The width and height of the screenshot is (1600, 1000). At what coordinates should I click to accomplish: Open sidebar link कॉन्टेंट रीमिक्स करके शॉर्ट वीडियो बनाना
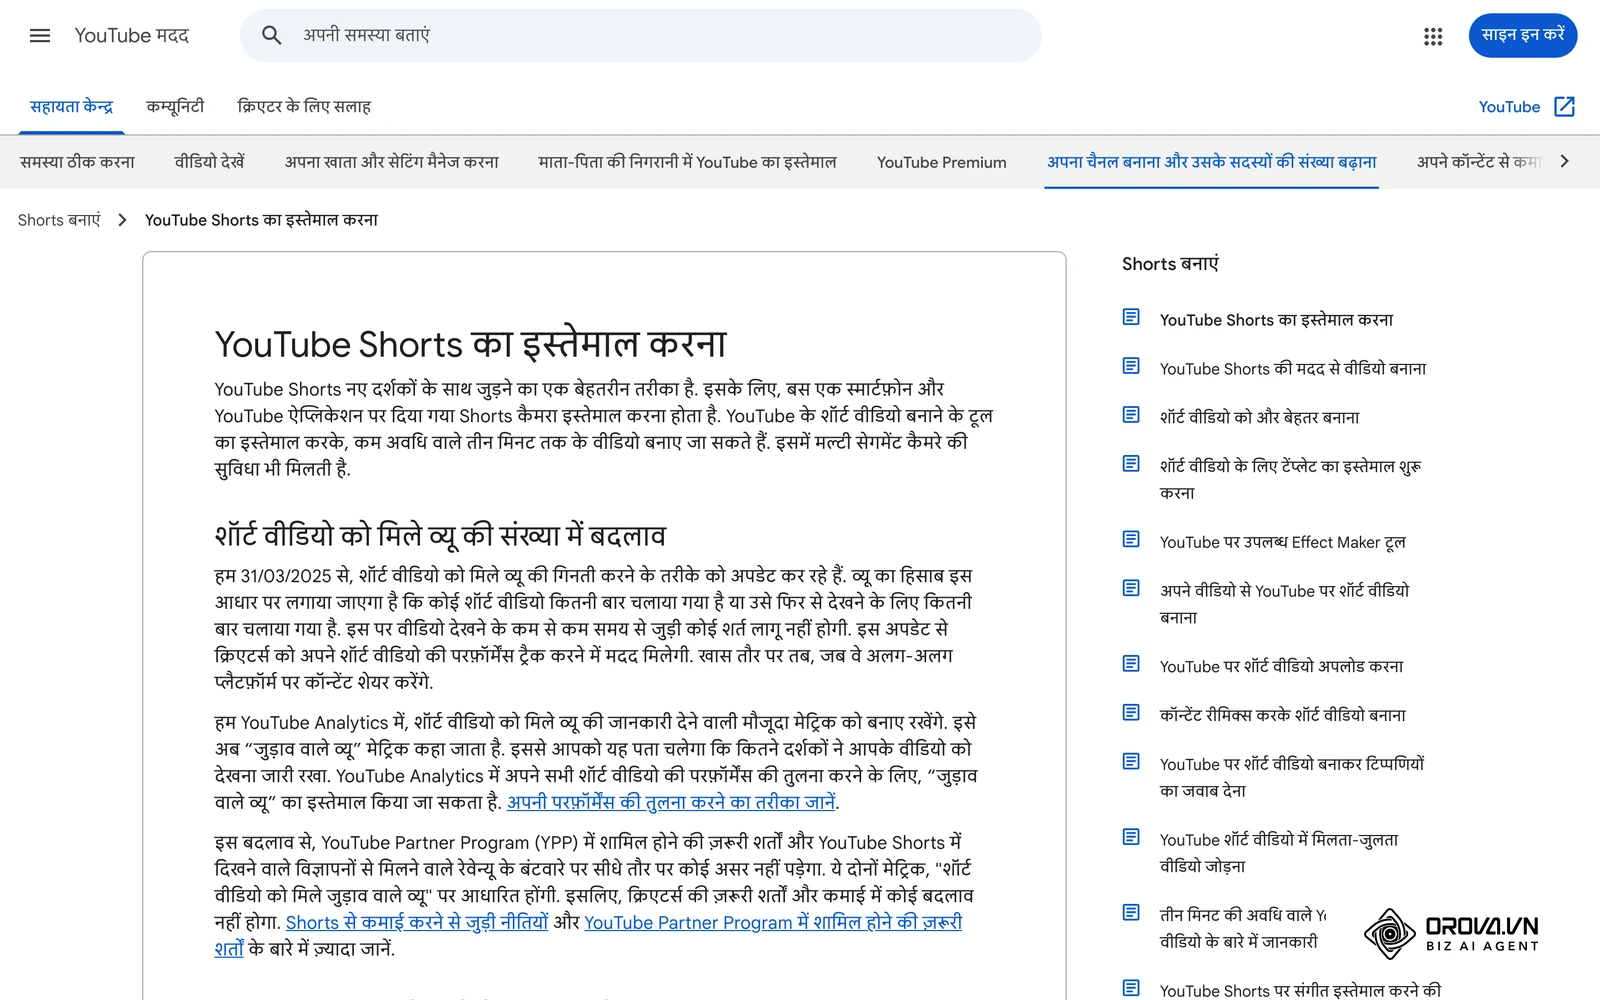click(1283, 715)
